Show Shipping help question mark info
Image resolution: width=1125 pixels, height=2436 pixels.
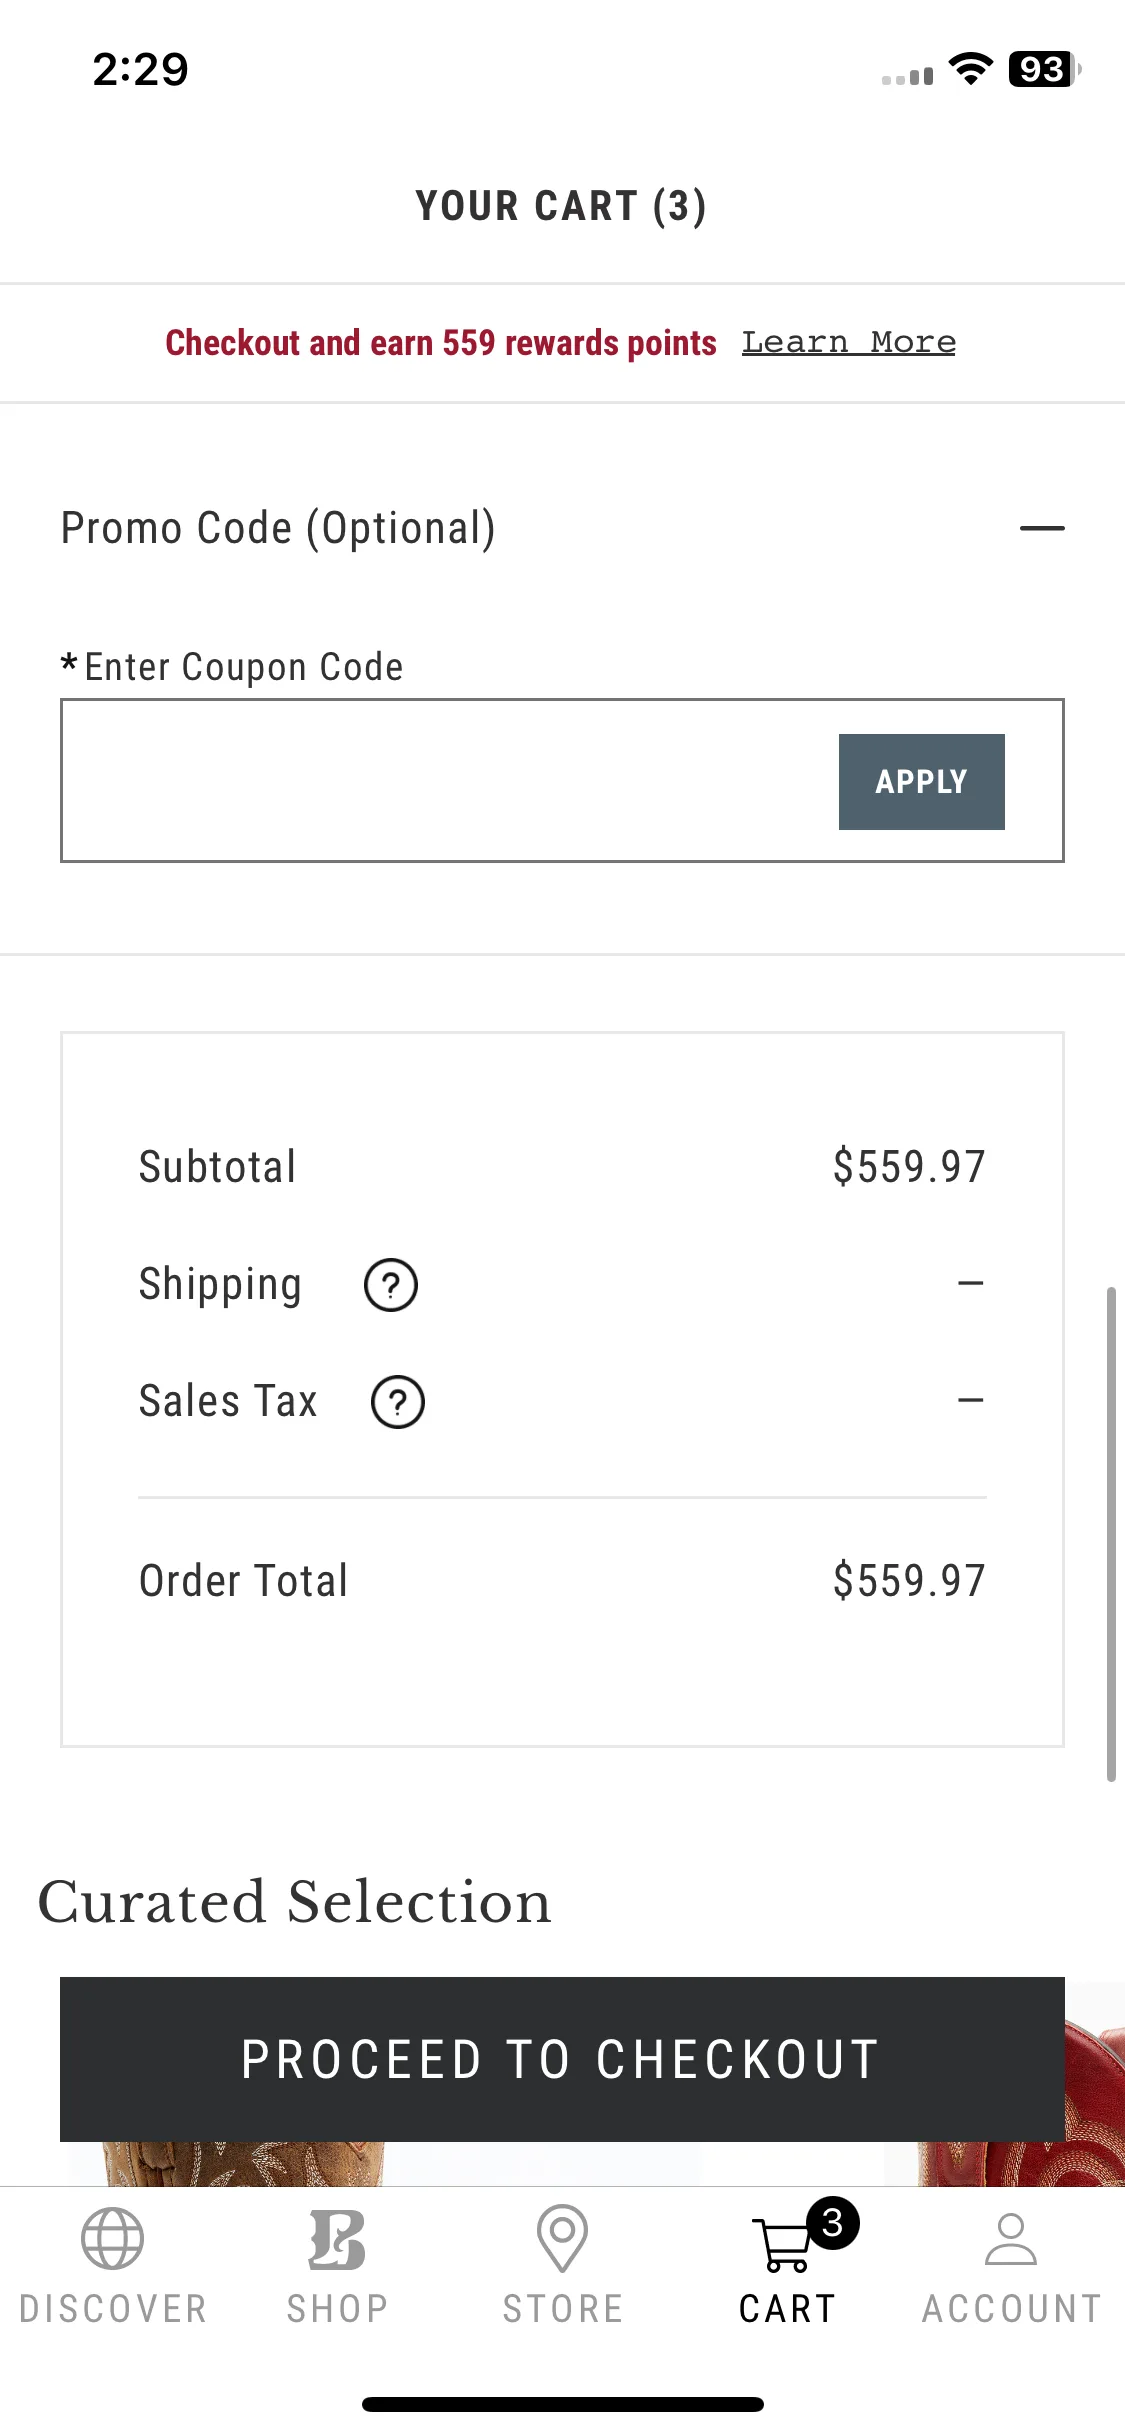tap(391, 1285)
